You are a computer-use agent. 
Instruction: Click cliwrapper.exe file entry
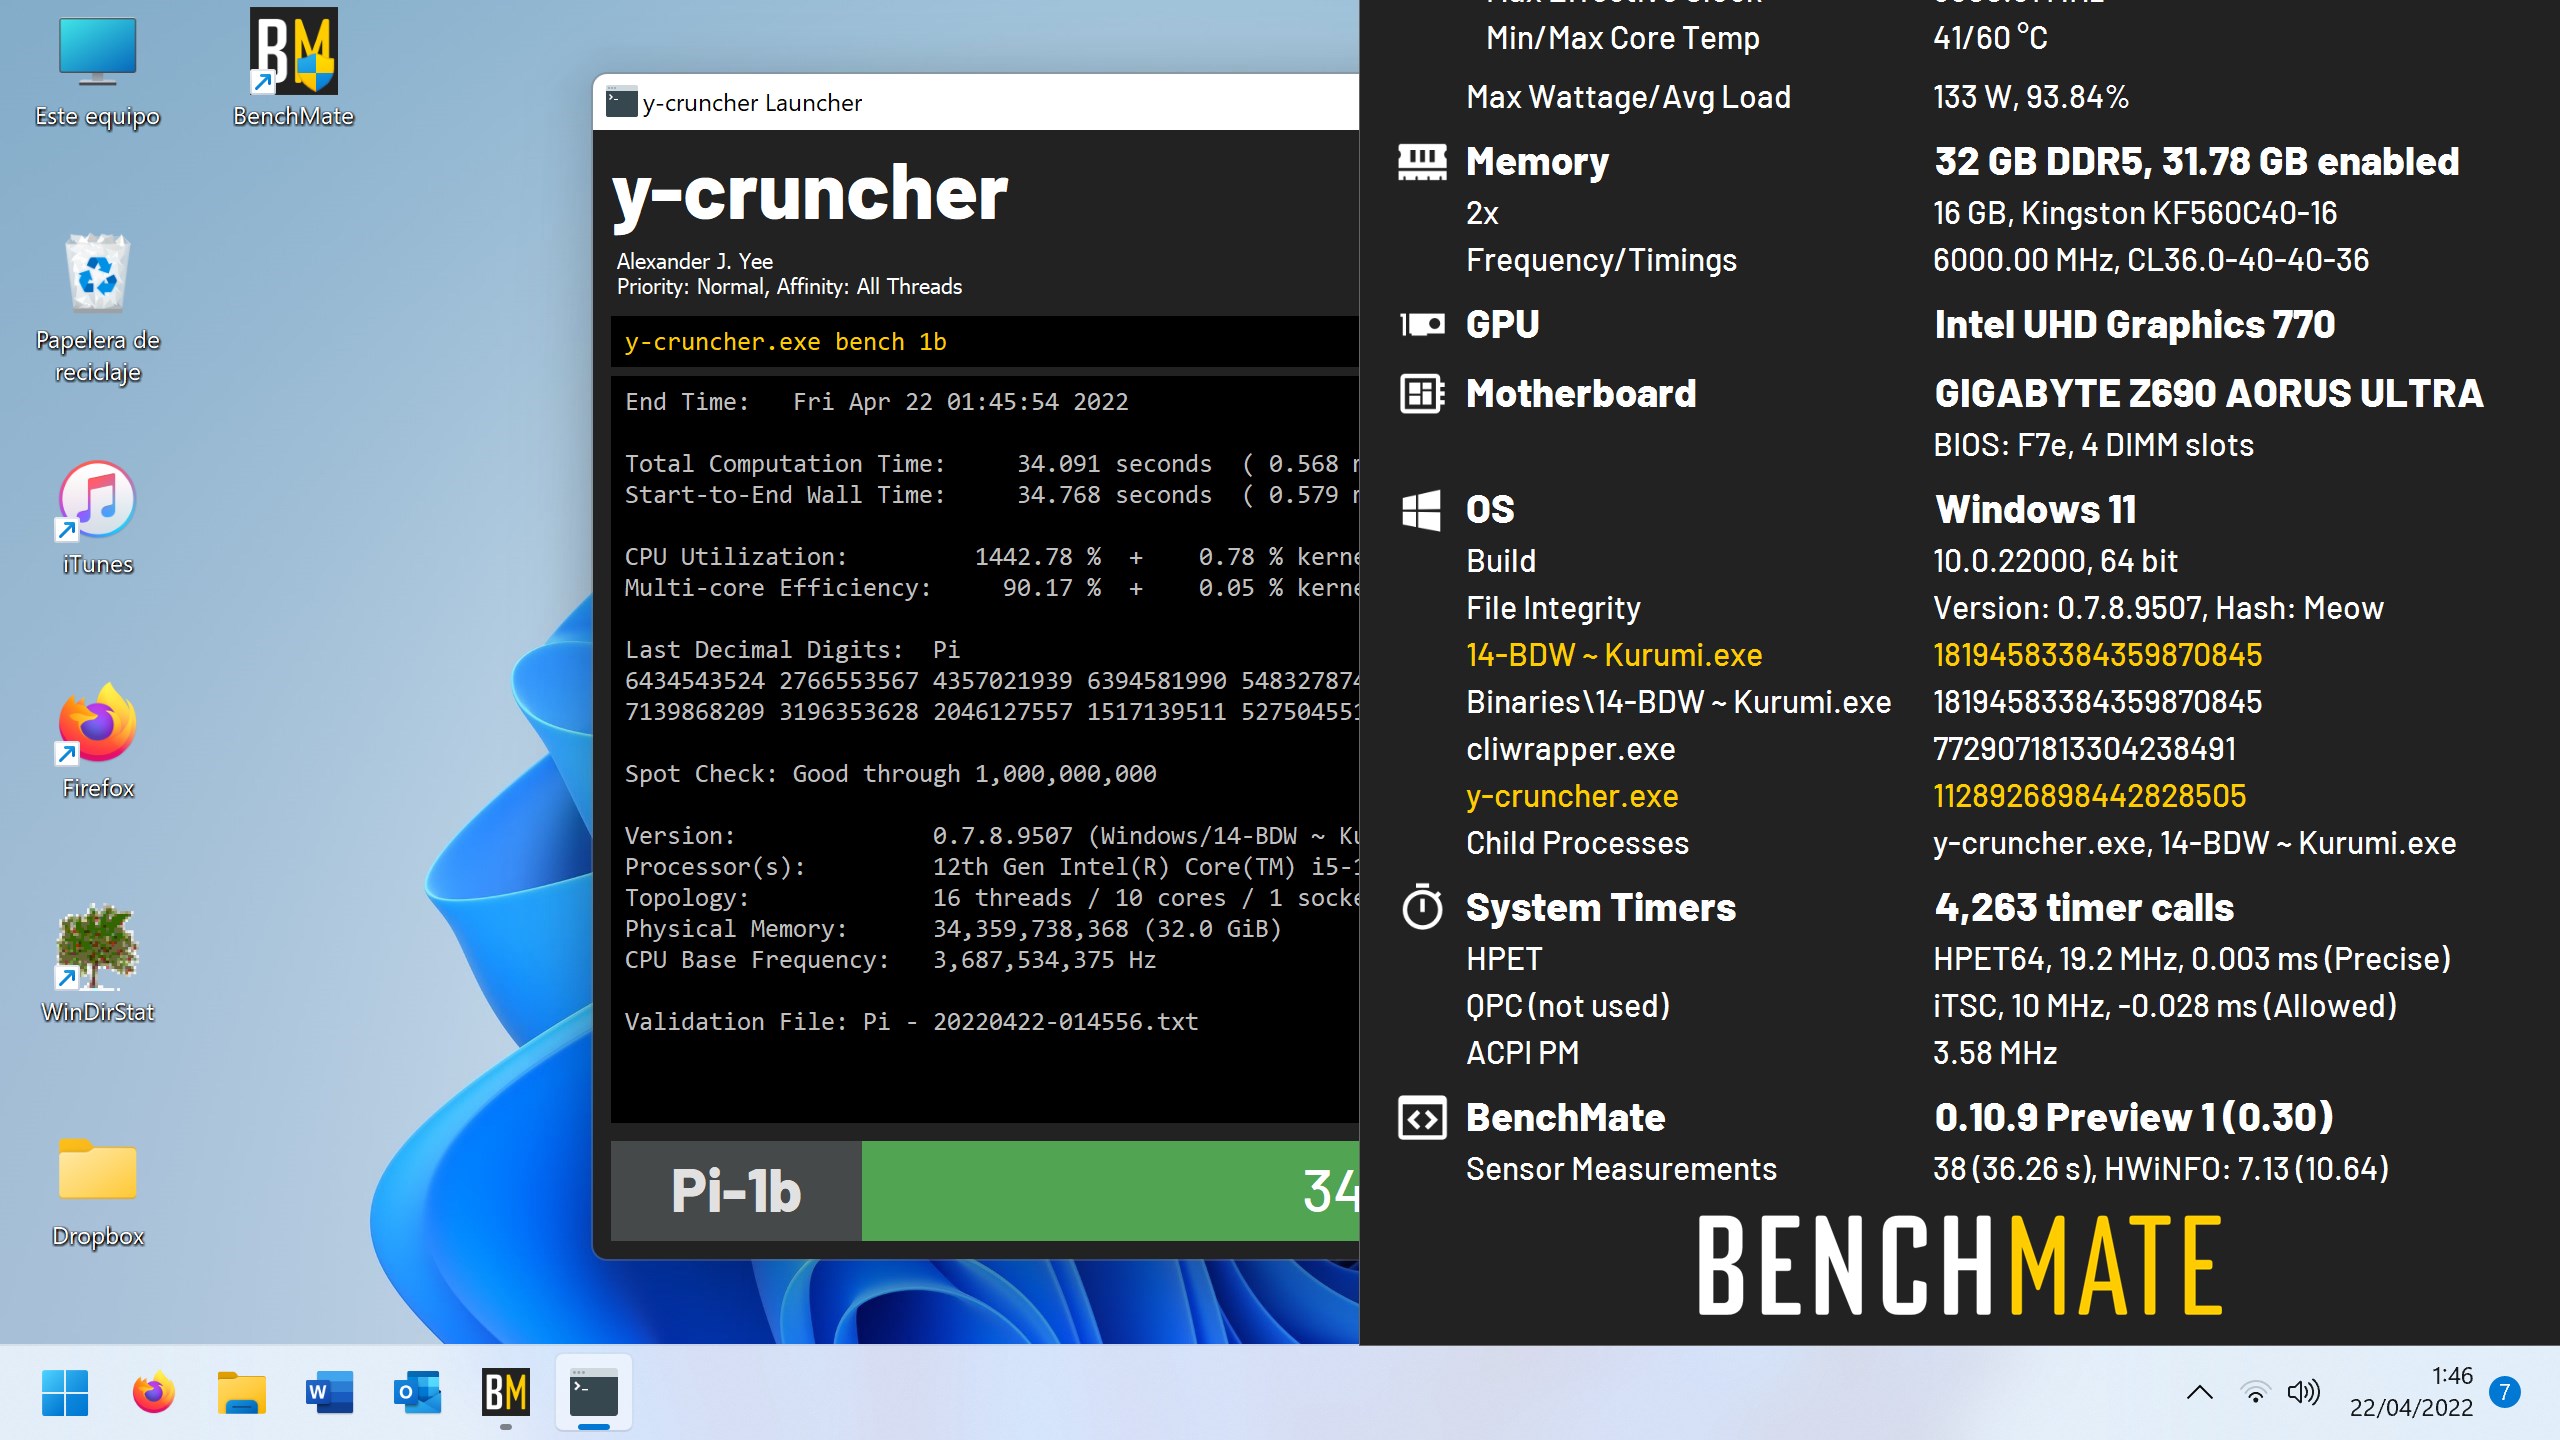click(x=1570, y=749)
